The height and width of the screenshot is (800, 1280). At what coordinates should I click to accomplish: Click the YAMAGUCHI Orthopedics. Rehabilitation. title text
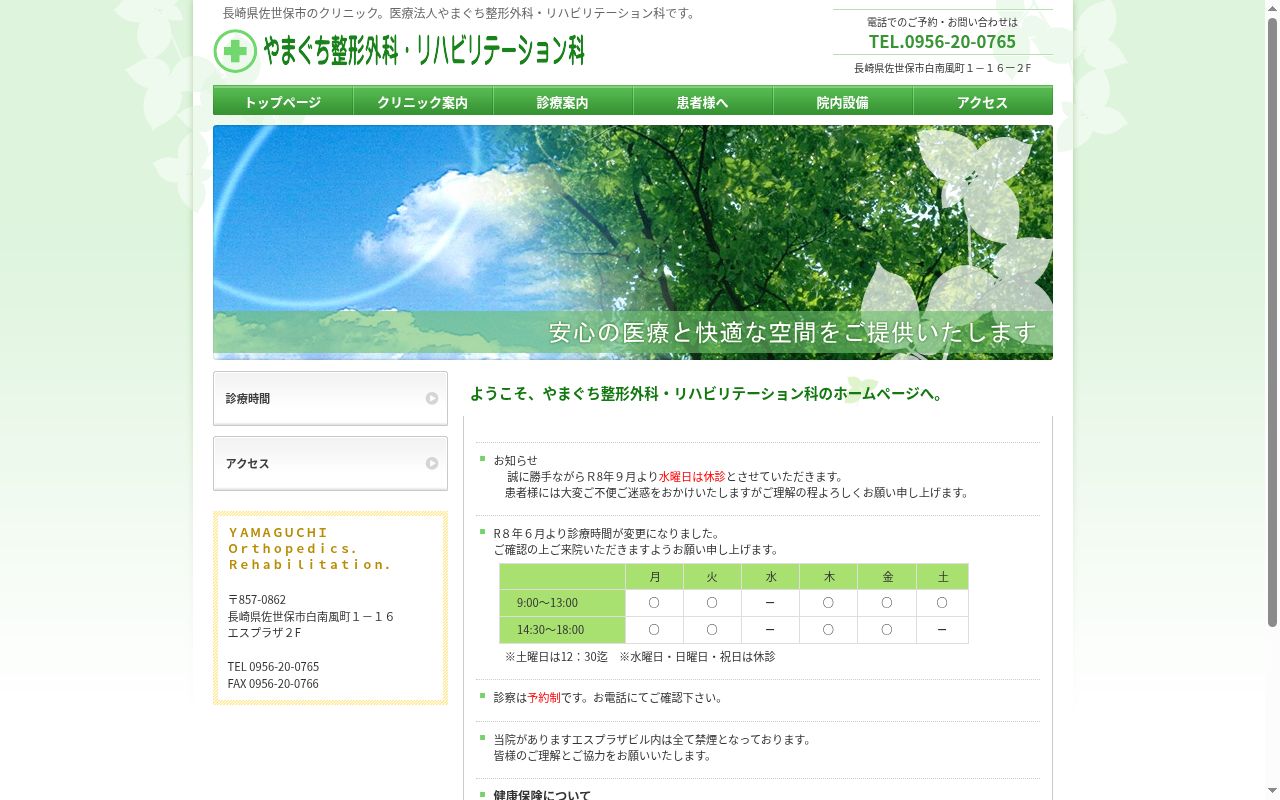point(310,548)
